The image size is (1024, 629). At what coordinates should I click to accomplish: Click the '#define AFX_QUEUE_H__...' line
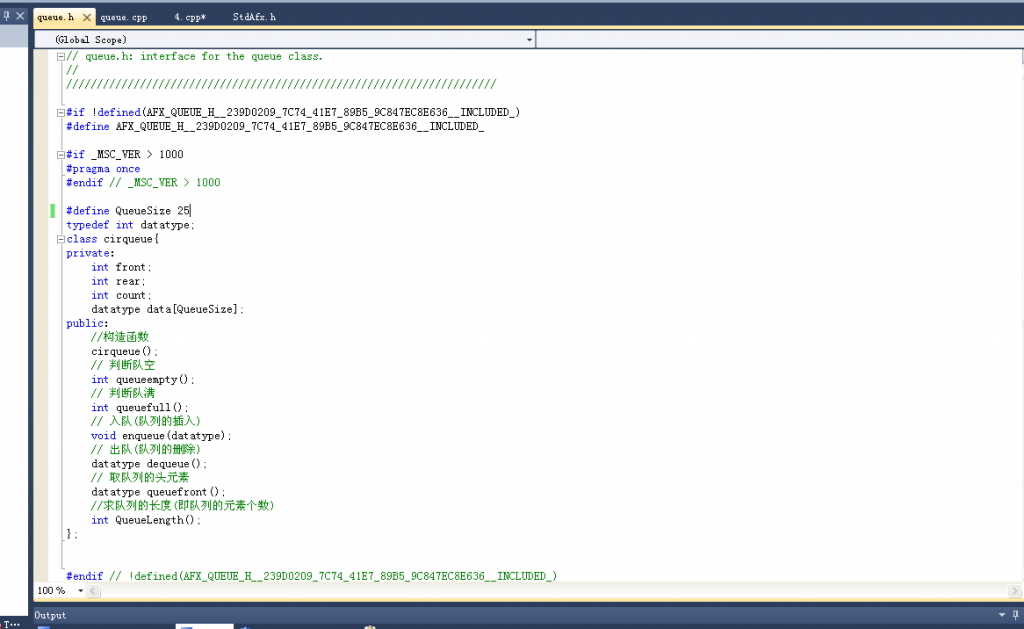[275, 127]
